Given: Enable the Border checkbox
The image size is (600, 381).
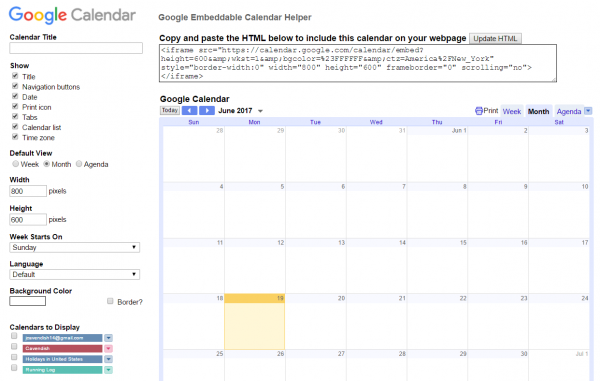Looking at the screenshot, I should click(110, 301).
